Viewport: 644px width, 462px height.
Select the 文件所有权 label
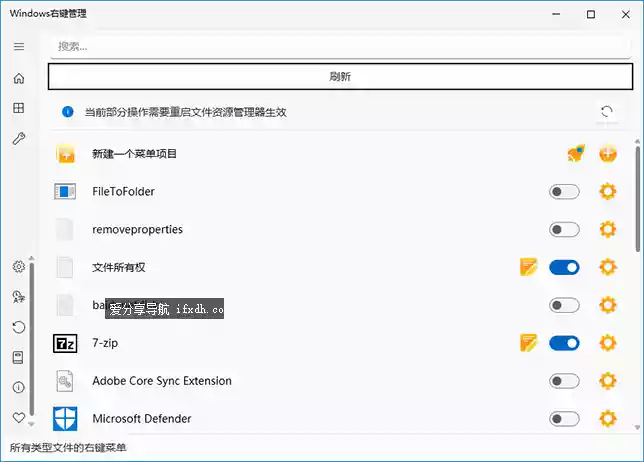119,267
